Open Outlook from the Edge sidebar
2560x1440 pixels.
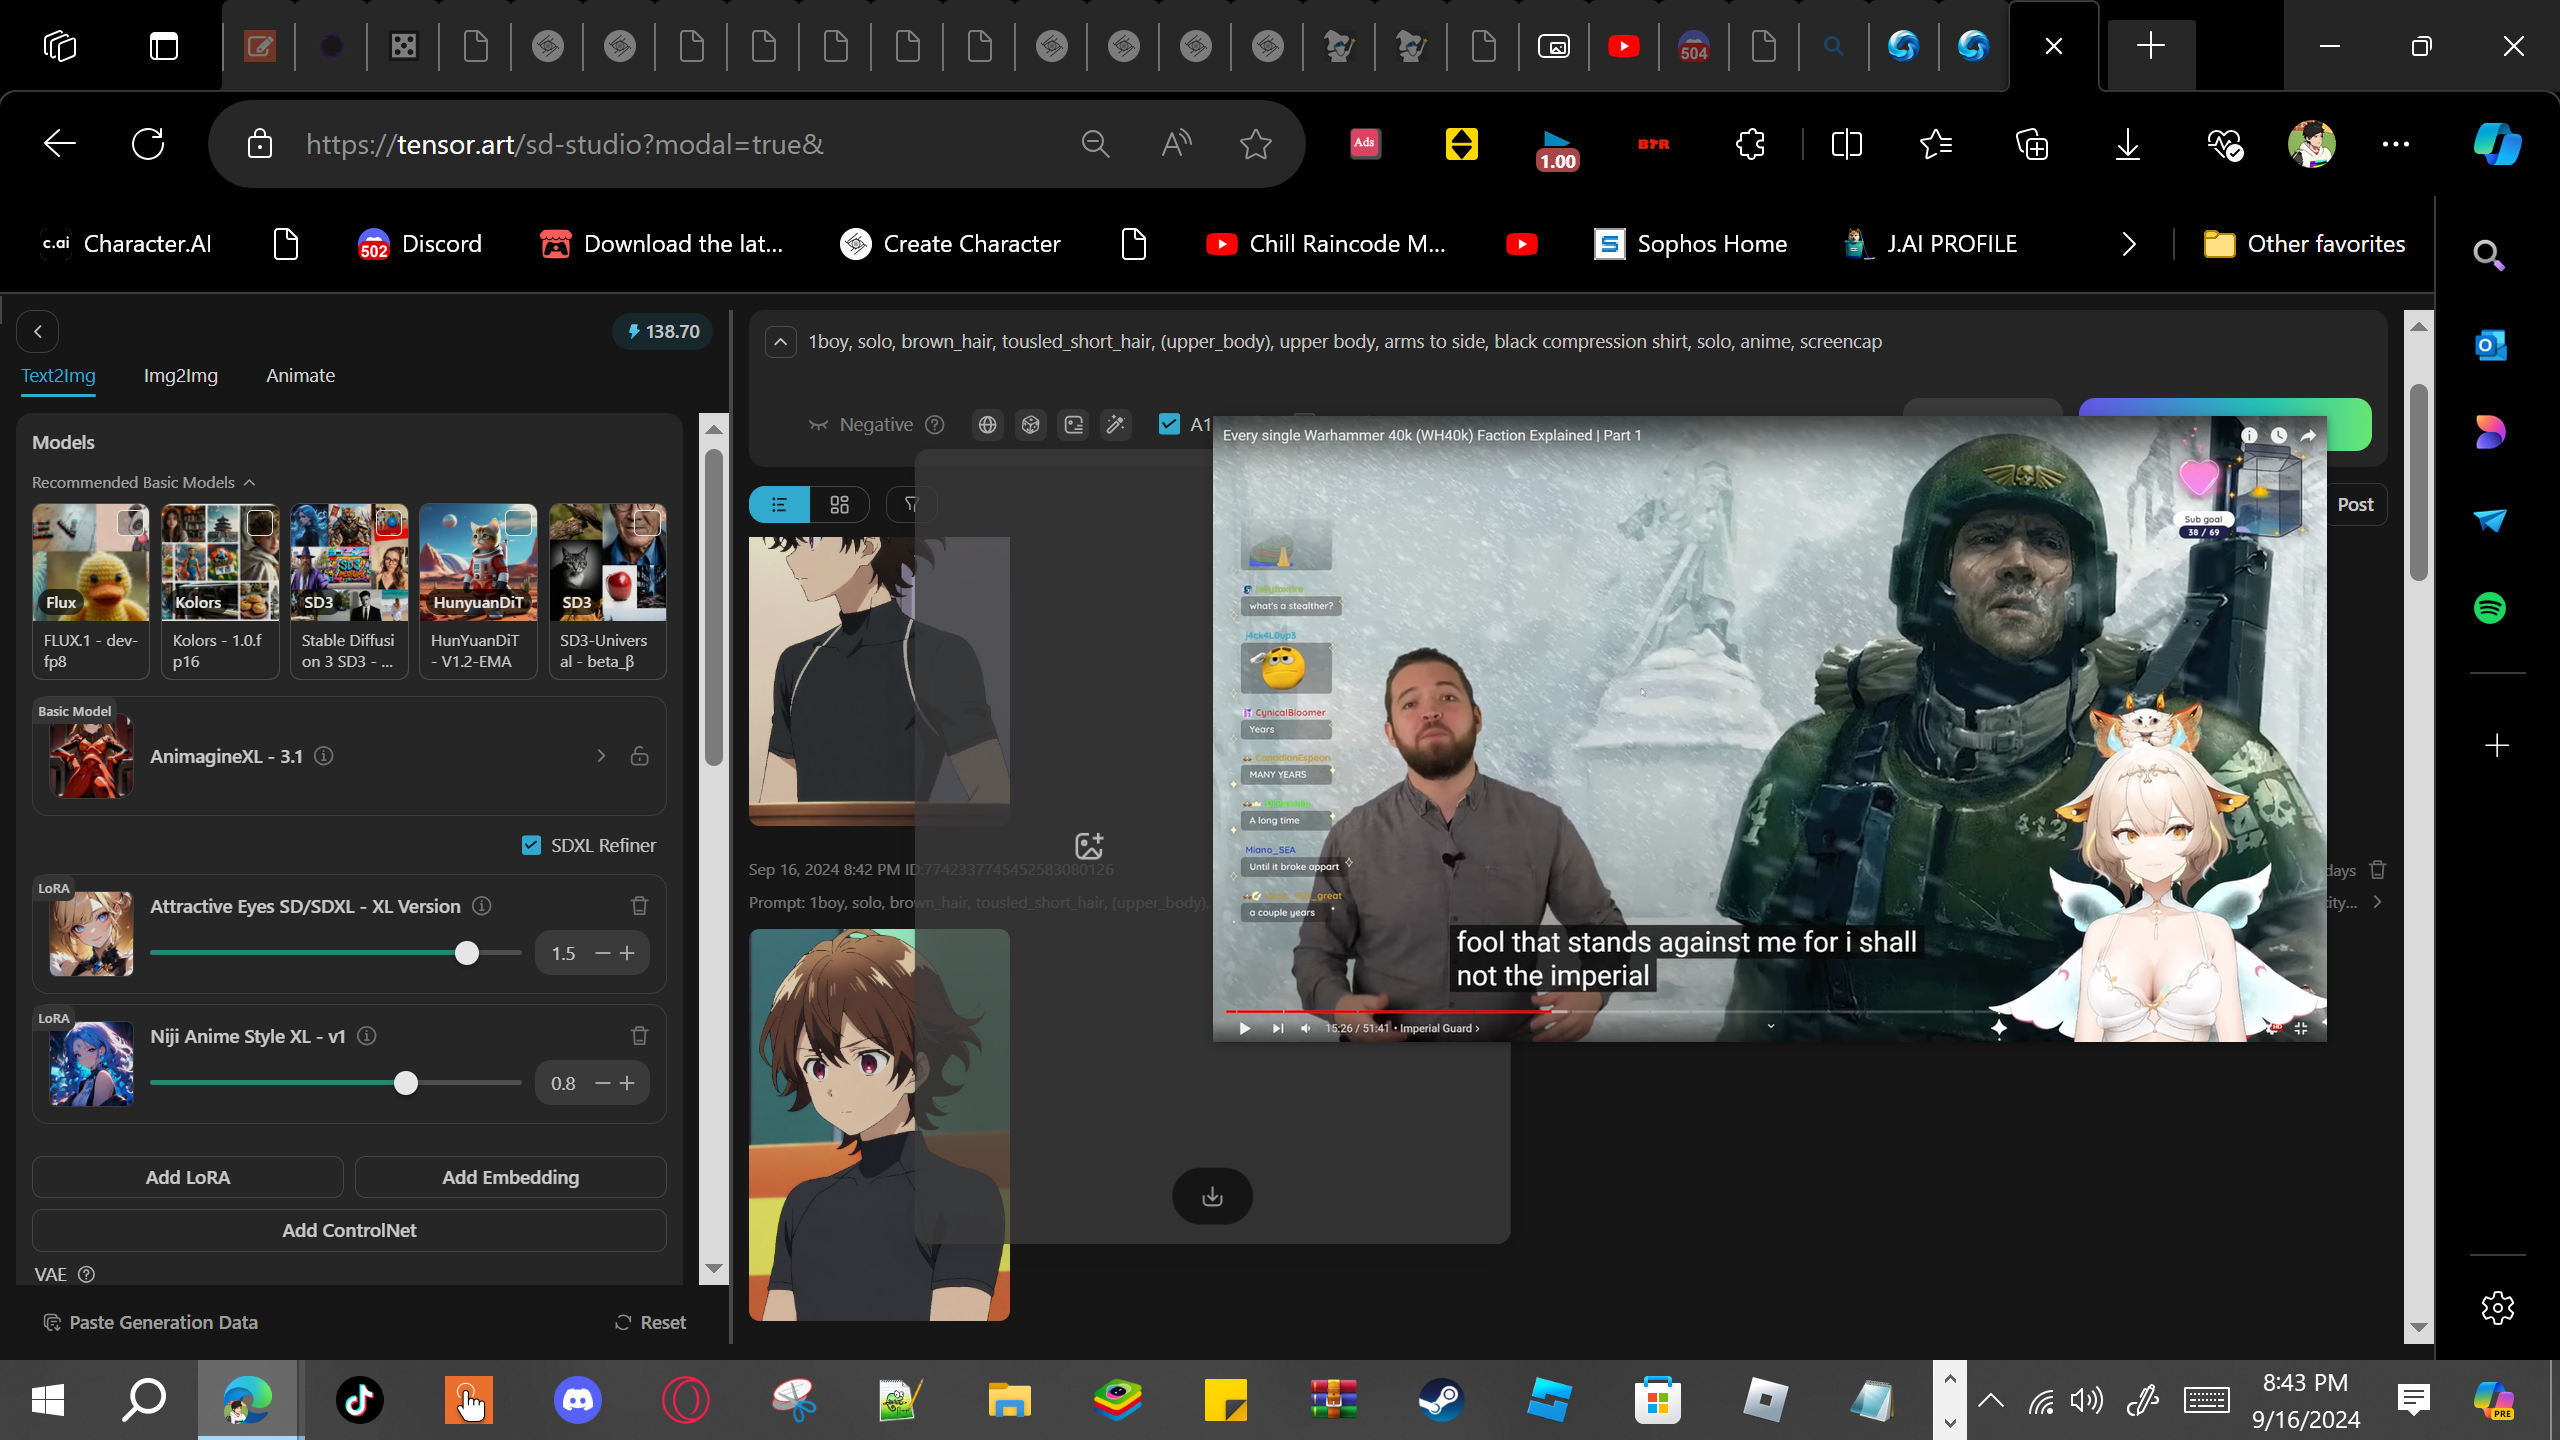(2490, 346)
